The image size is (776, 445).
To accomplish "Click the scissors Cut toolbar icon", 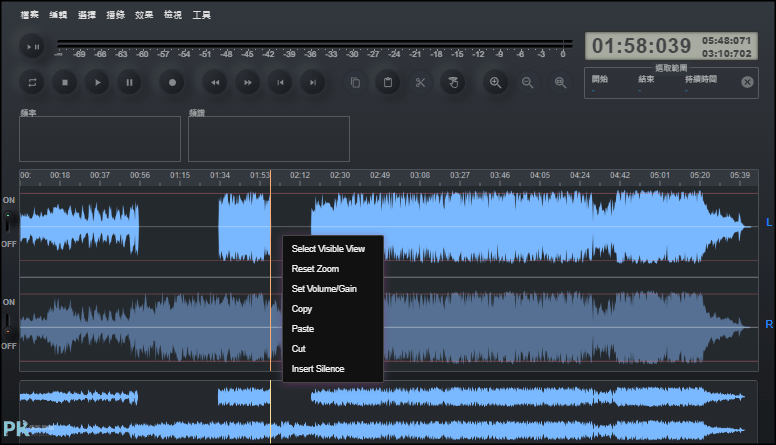I will coord(420,83).
